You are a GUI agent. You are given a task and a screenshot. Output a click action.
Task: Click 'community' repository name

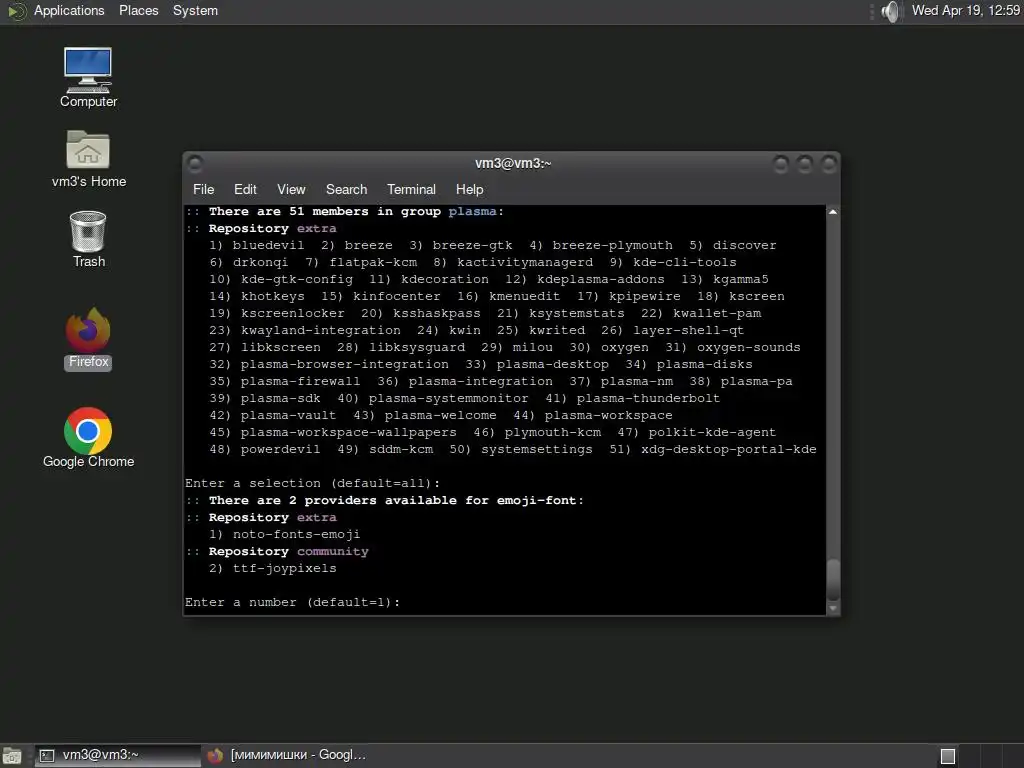point(332,551)
